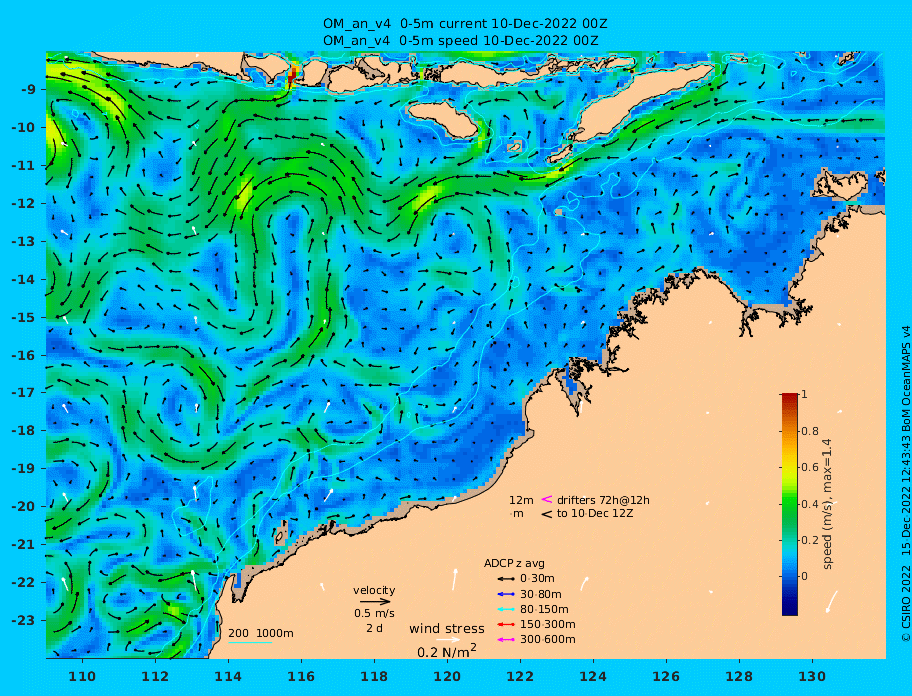Image resolution: width=912 pixels, height=696 pixels.
Task: Click the longitude axis label '128'
Action: [x=739, y=676]
